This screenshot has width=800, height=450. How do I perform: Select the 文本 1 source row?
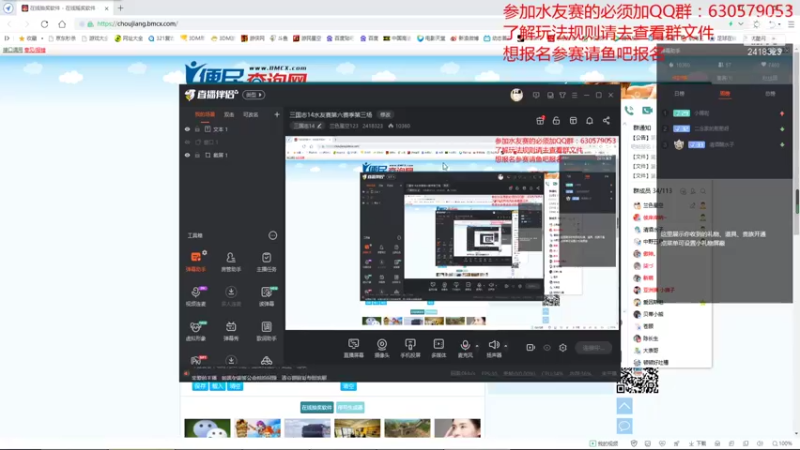[x=232, y=129]
